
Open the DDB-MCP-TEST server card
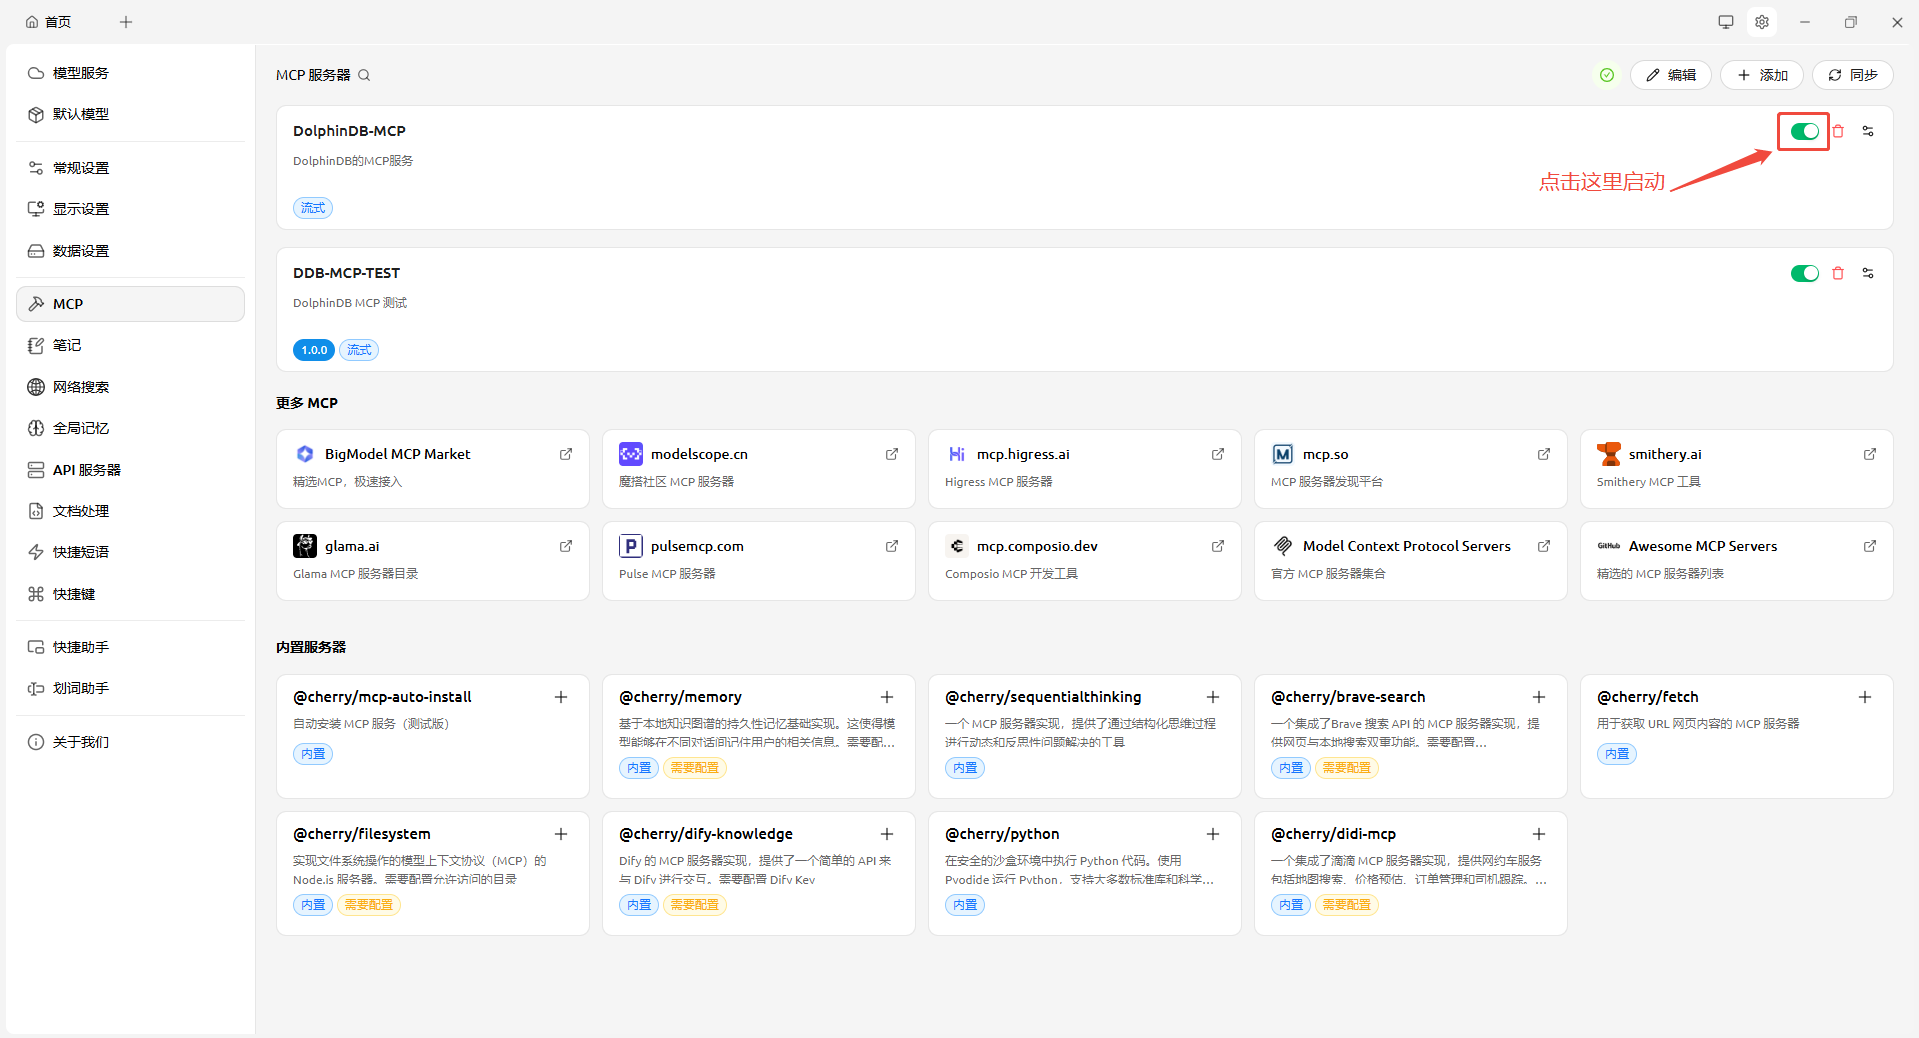(1000, 308)
